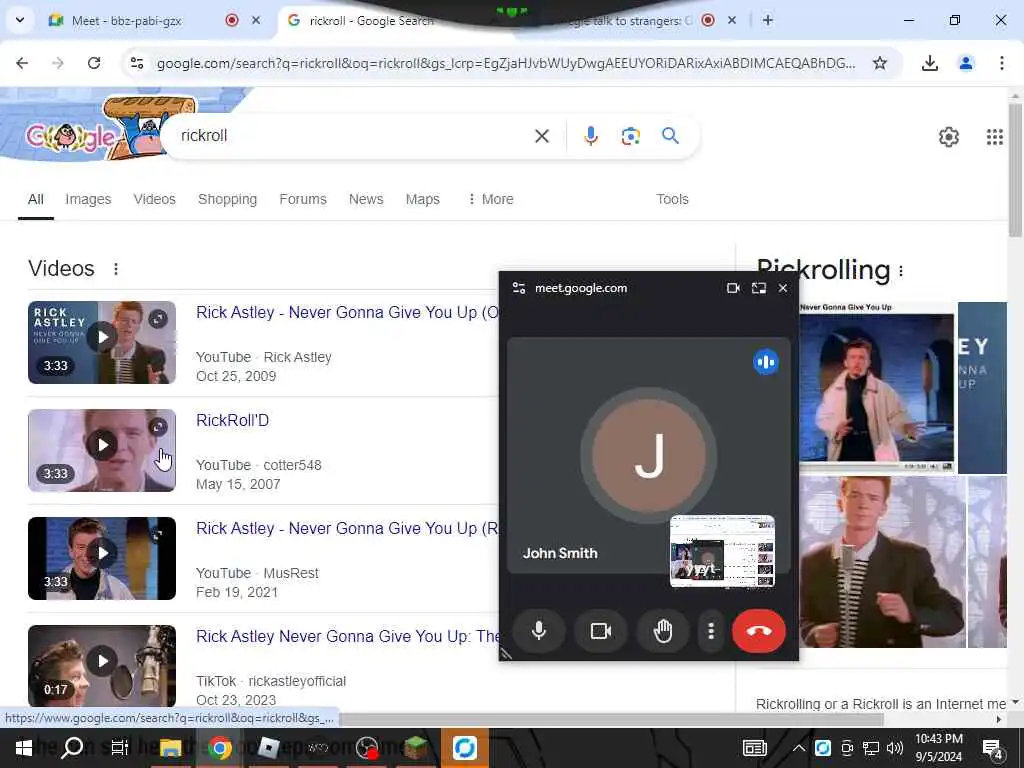Screen dimensions: 1024x768
Task: Switch to the News results tab
Action: [x=366, y=199]
